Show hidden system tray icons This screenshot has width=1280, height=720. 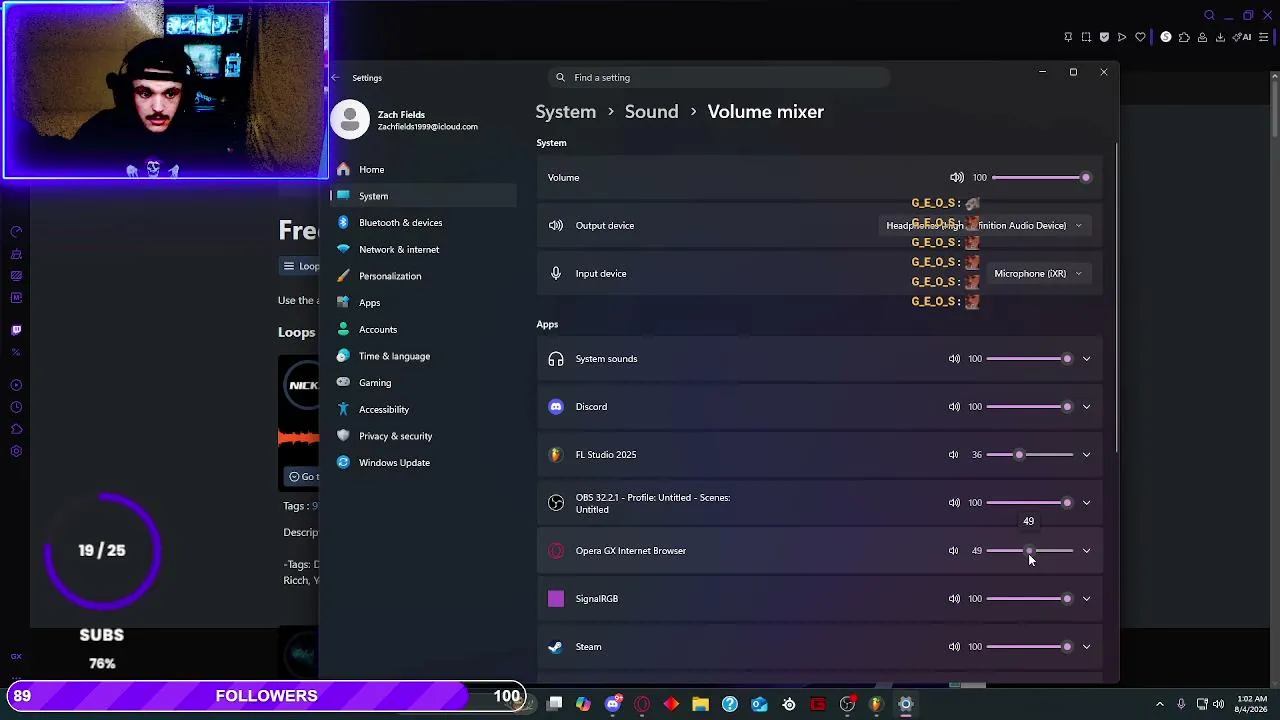[x=1160, y=704]
